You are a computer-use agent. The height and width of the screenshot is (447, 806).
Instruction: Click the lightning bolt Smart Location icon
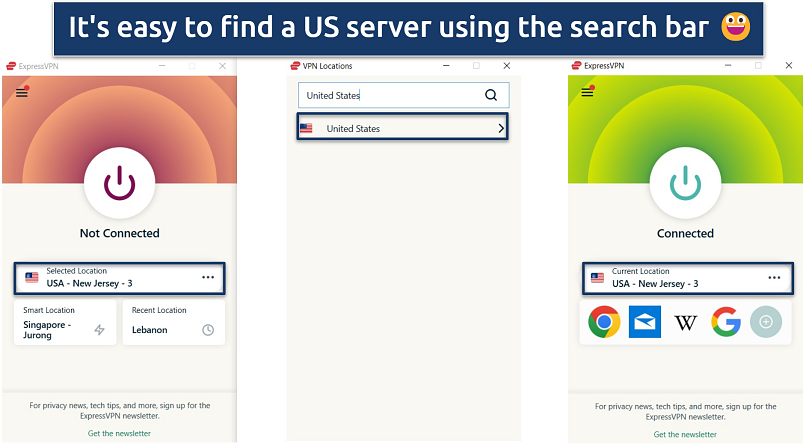click(99, 330)
